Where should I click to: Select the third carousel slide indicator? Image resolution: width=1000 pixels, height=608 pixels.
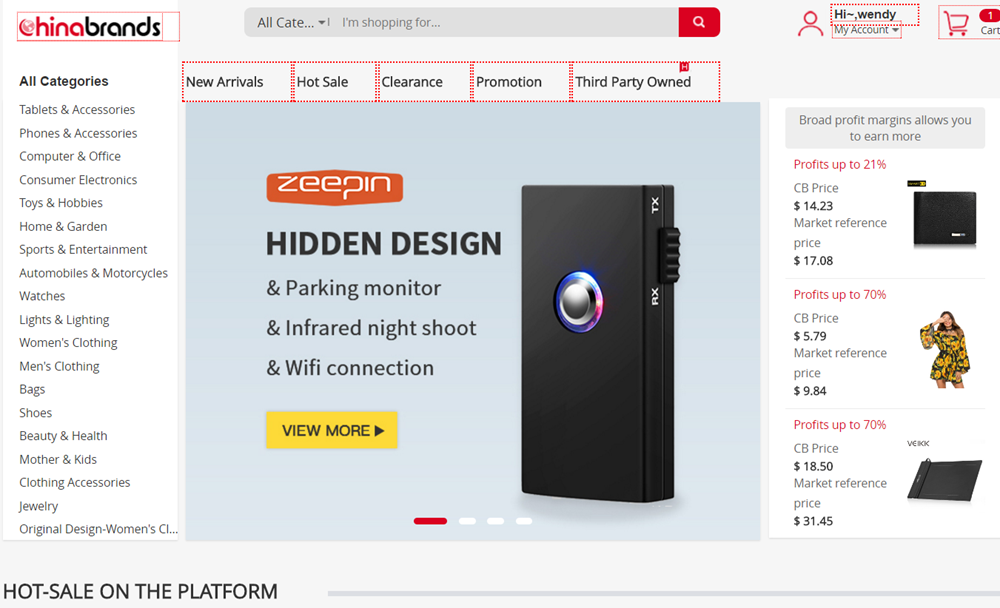(x=496, y=521)
